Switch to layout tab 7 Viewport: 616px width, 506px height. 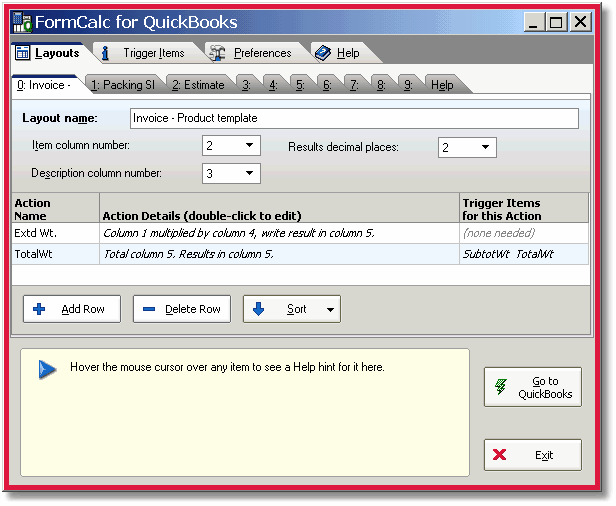pyautogui.click(x=354, y=85)
